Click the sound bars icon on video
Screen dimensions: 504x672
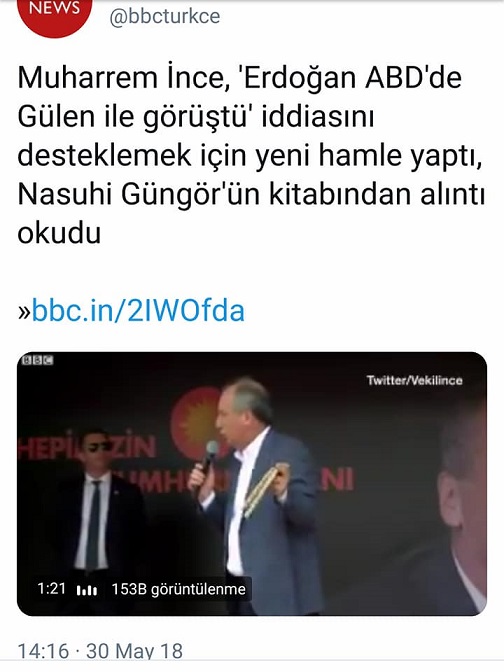(x=87, y=590)
